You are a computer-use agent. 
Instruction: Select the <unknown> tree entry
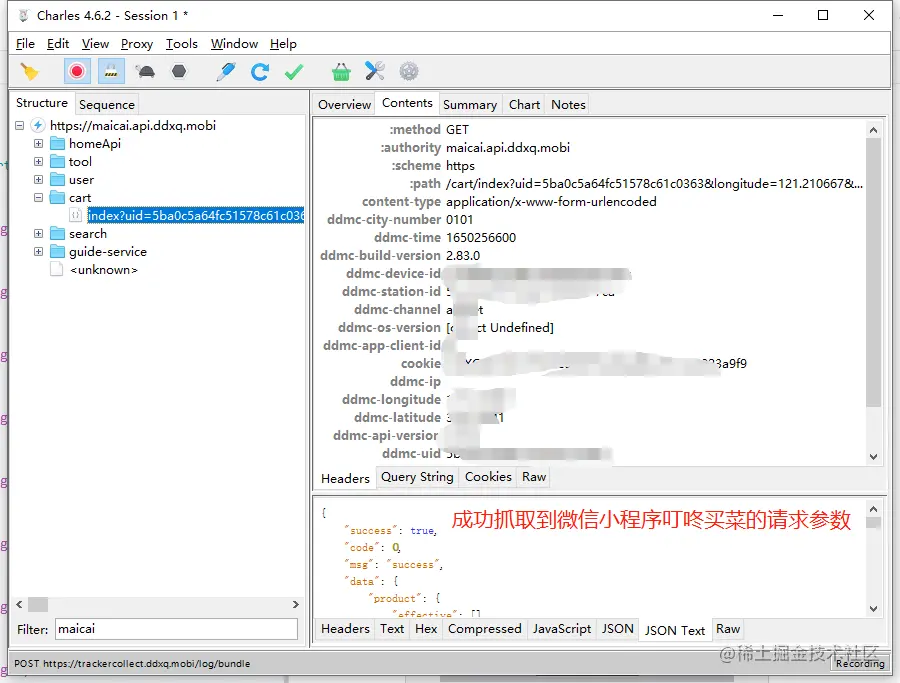[x=103, y=270]
